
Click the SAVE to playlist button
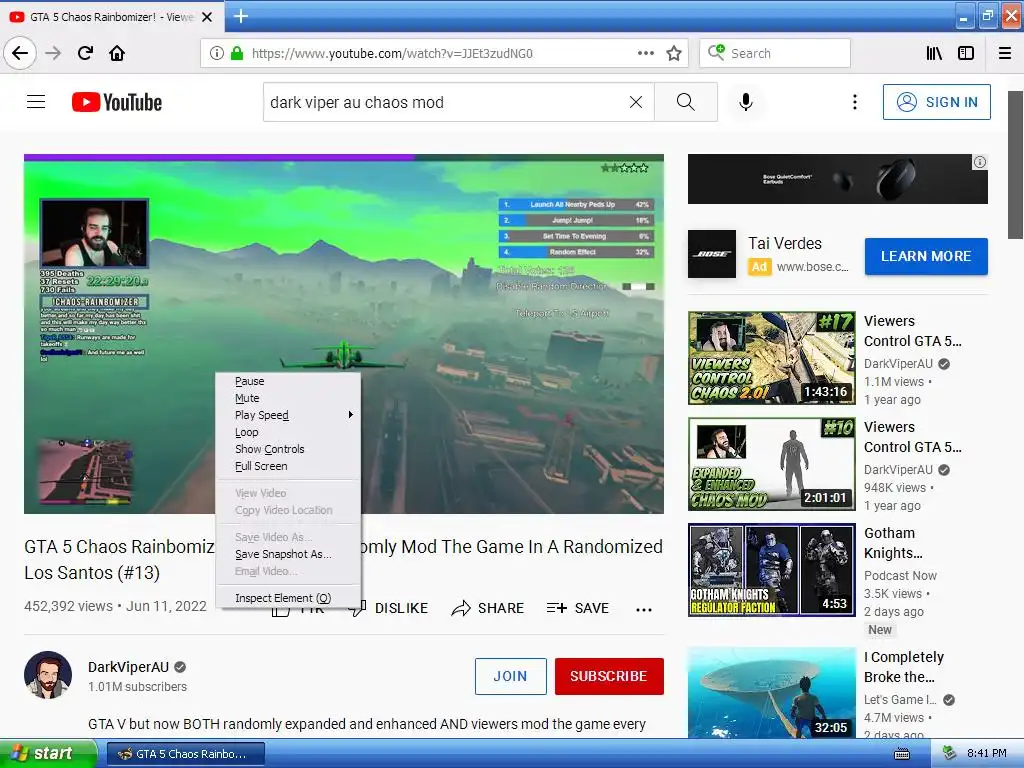click(x=578, y=609)
